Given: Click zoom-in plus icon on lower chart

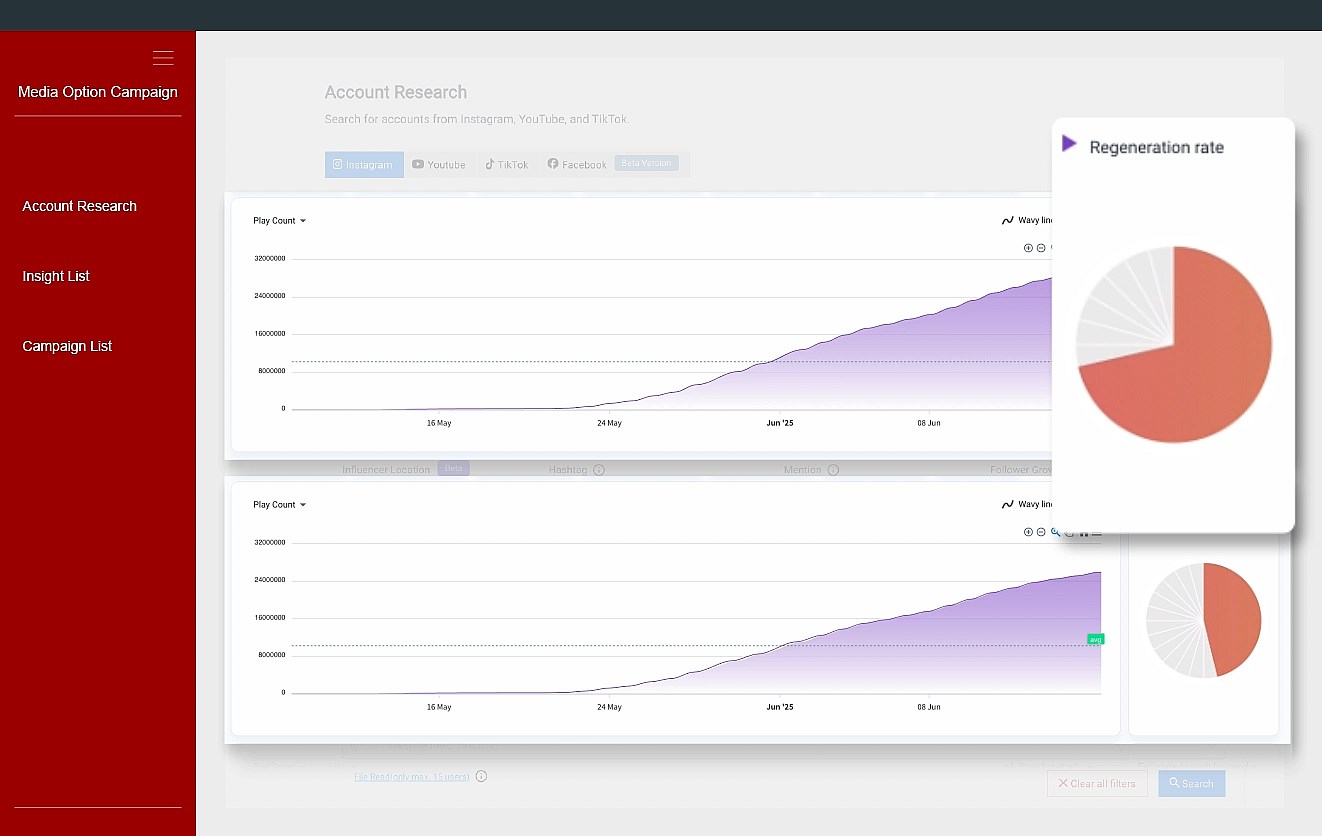Looking at the screenshot, I should pyautogui.click(x=1028, y=532).
